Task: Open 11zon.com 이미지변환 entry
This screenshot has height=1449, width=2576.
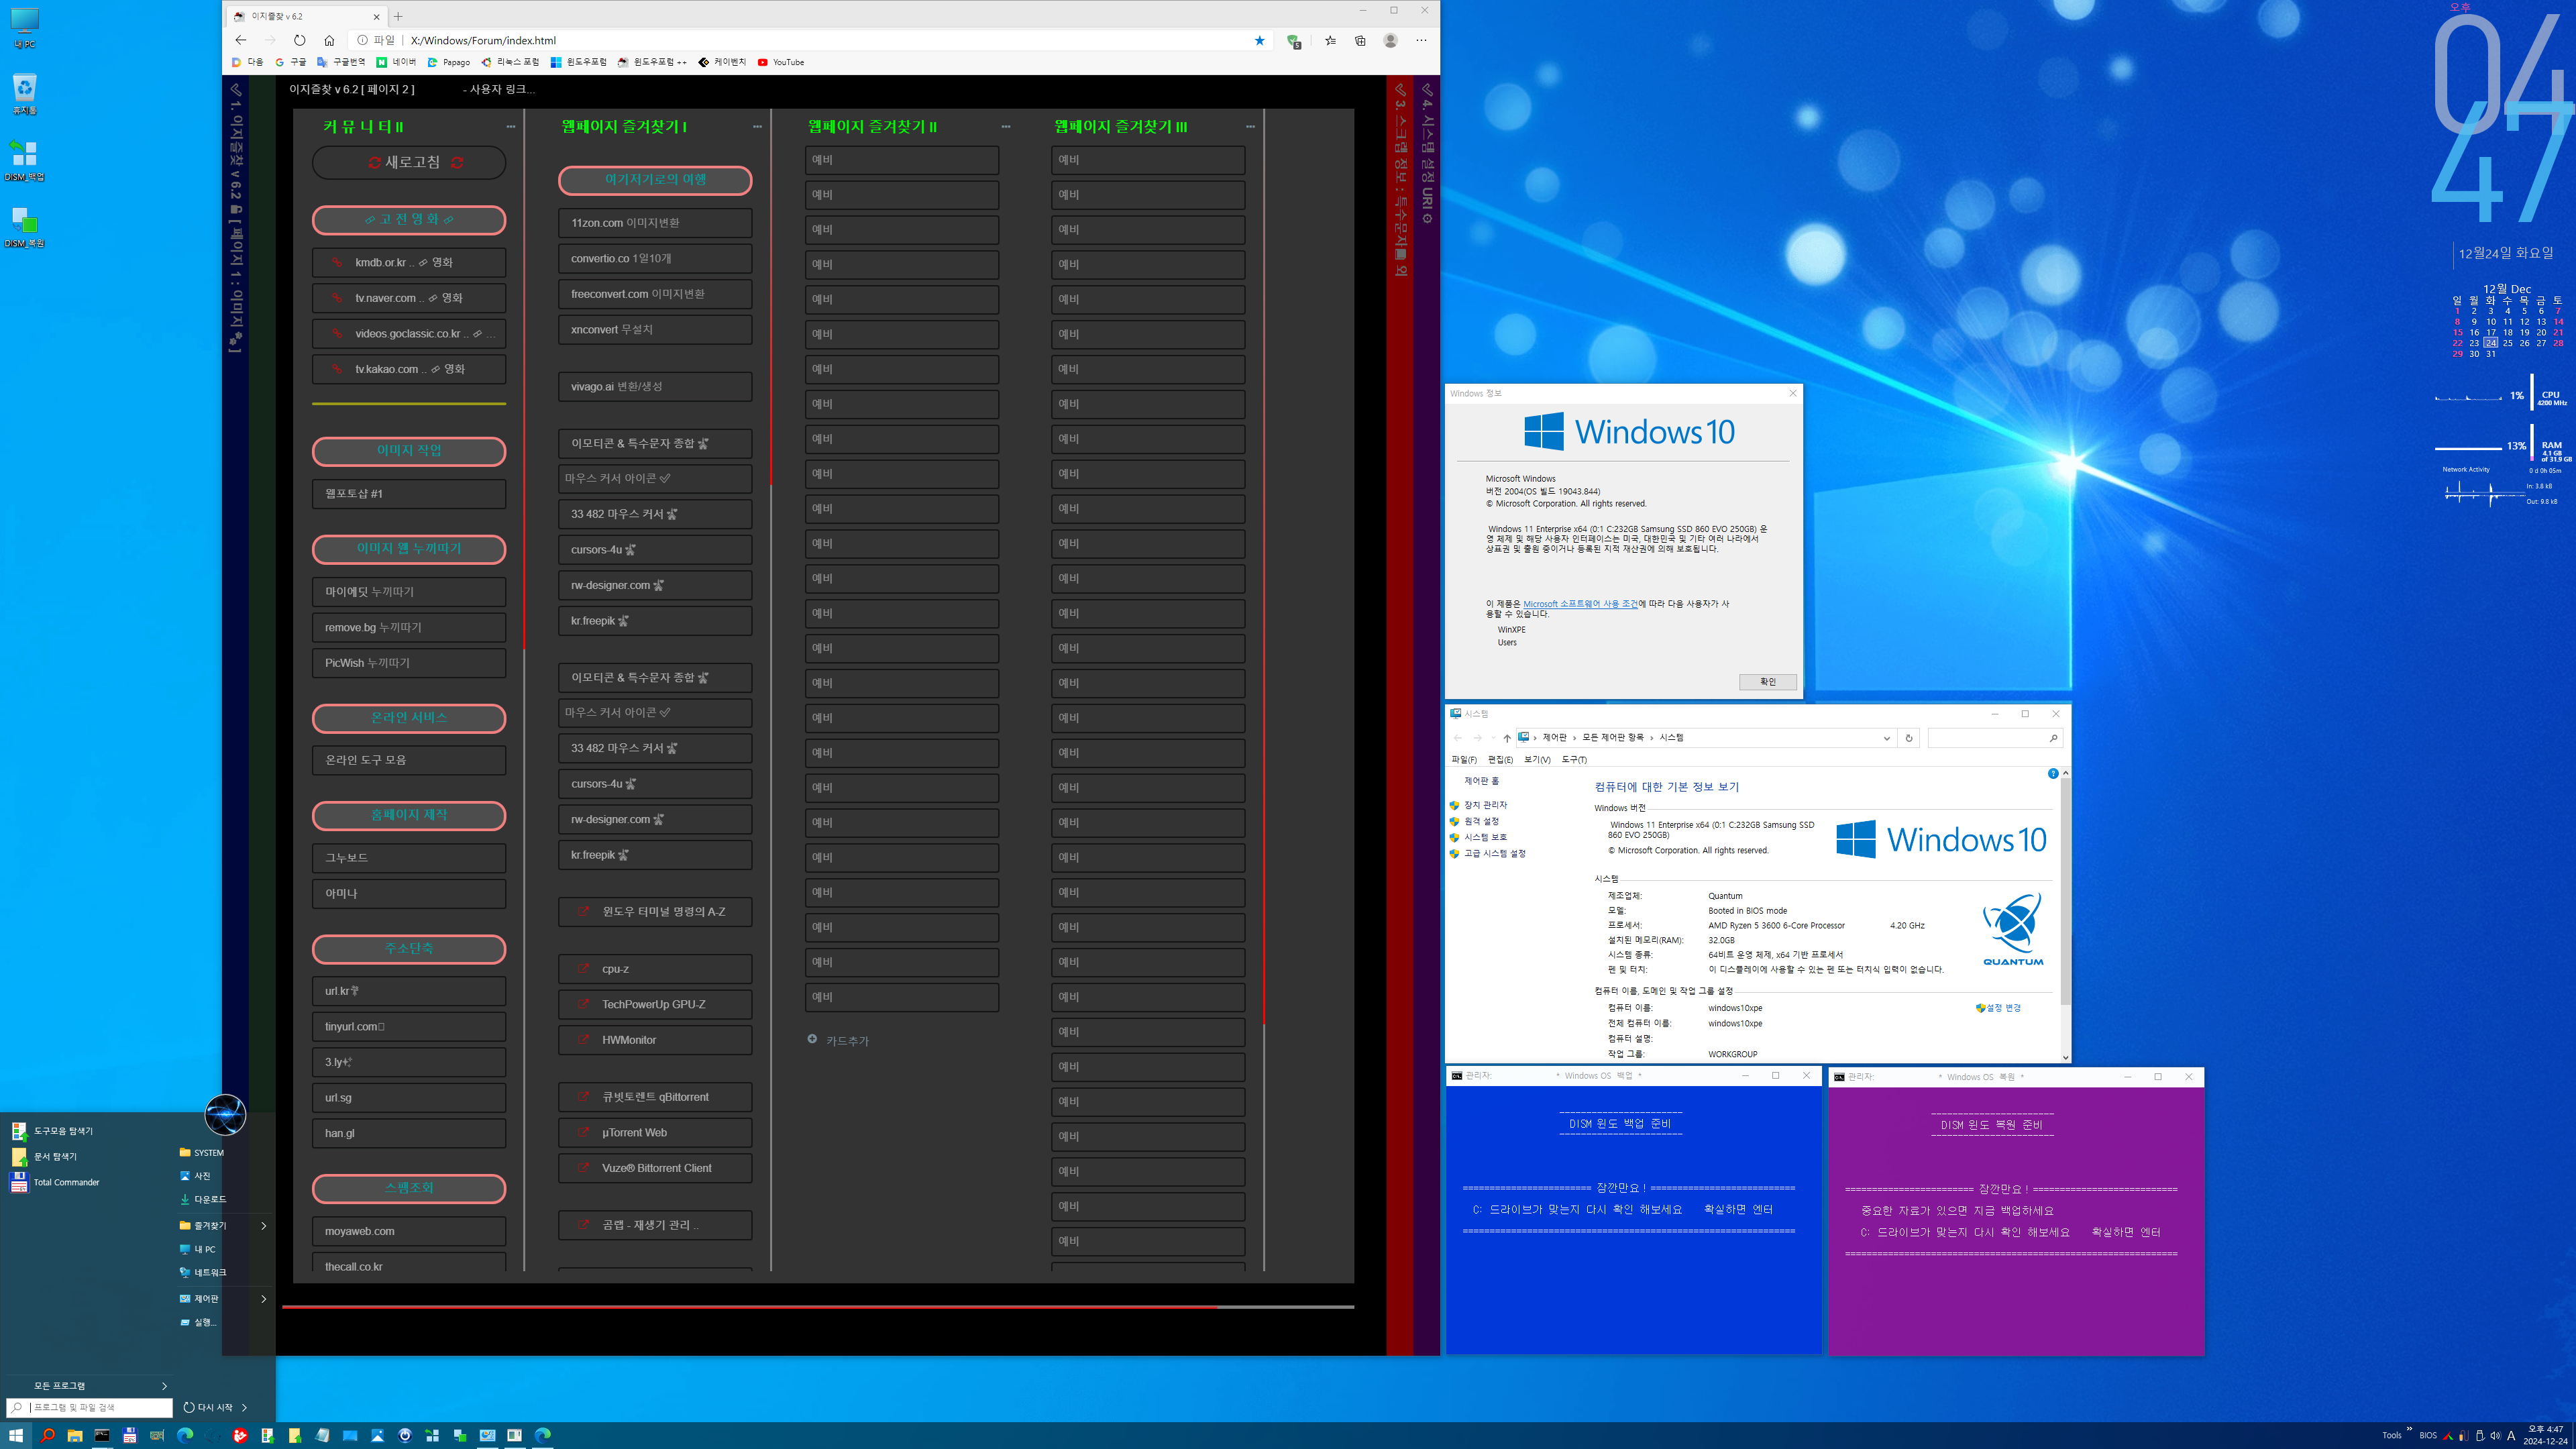Action: (x=655, y=223)
